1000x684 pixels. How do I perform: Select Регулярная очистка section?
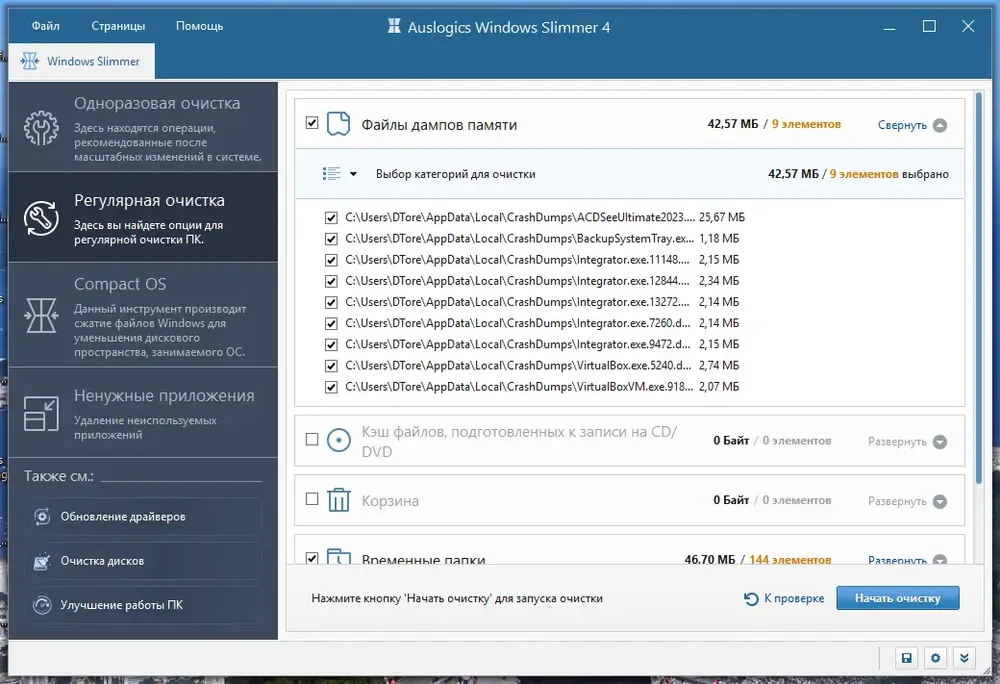[x=143, y=218]
